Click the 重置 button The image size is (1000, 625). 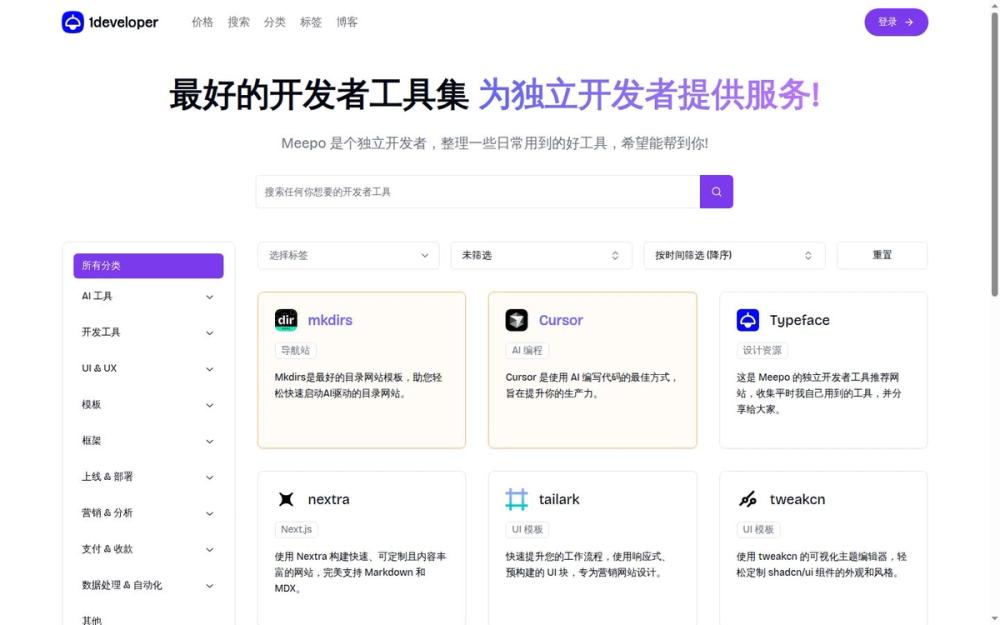click(882, 255)
